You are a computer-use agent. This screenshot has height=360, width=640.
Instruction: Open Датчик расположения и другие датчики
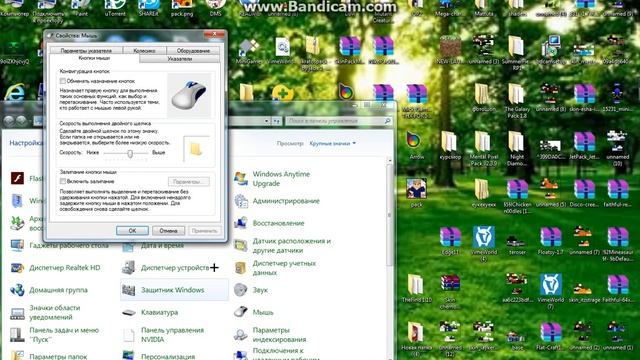point(283,245)
